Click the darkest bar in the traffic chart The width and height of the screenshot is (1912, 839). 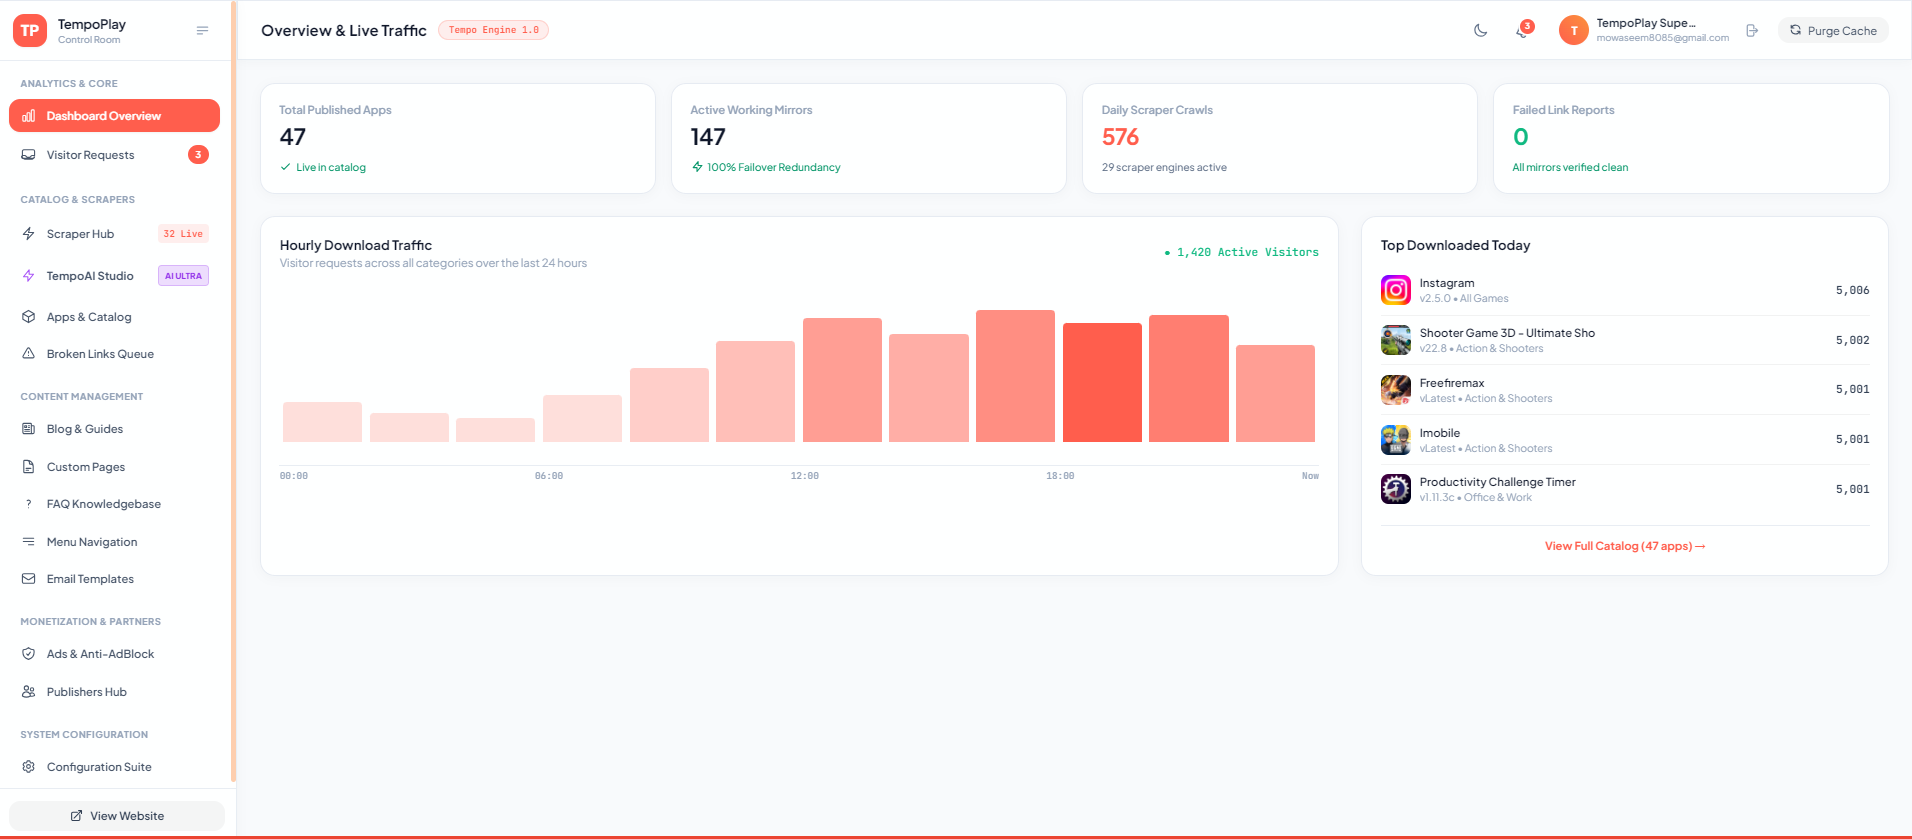1102,382
